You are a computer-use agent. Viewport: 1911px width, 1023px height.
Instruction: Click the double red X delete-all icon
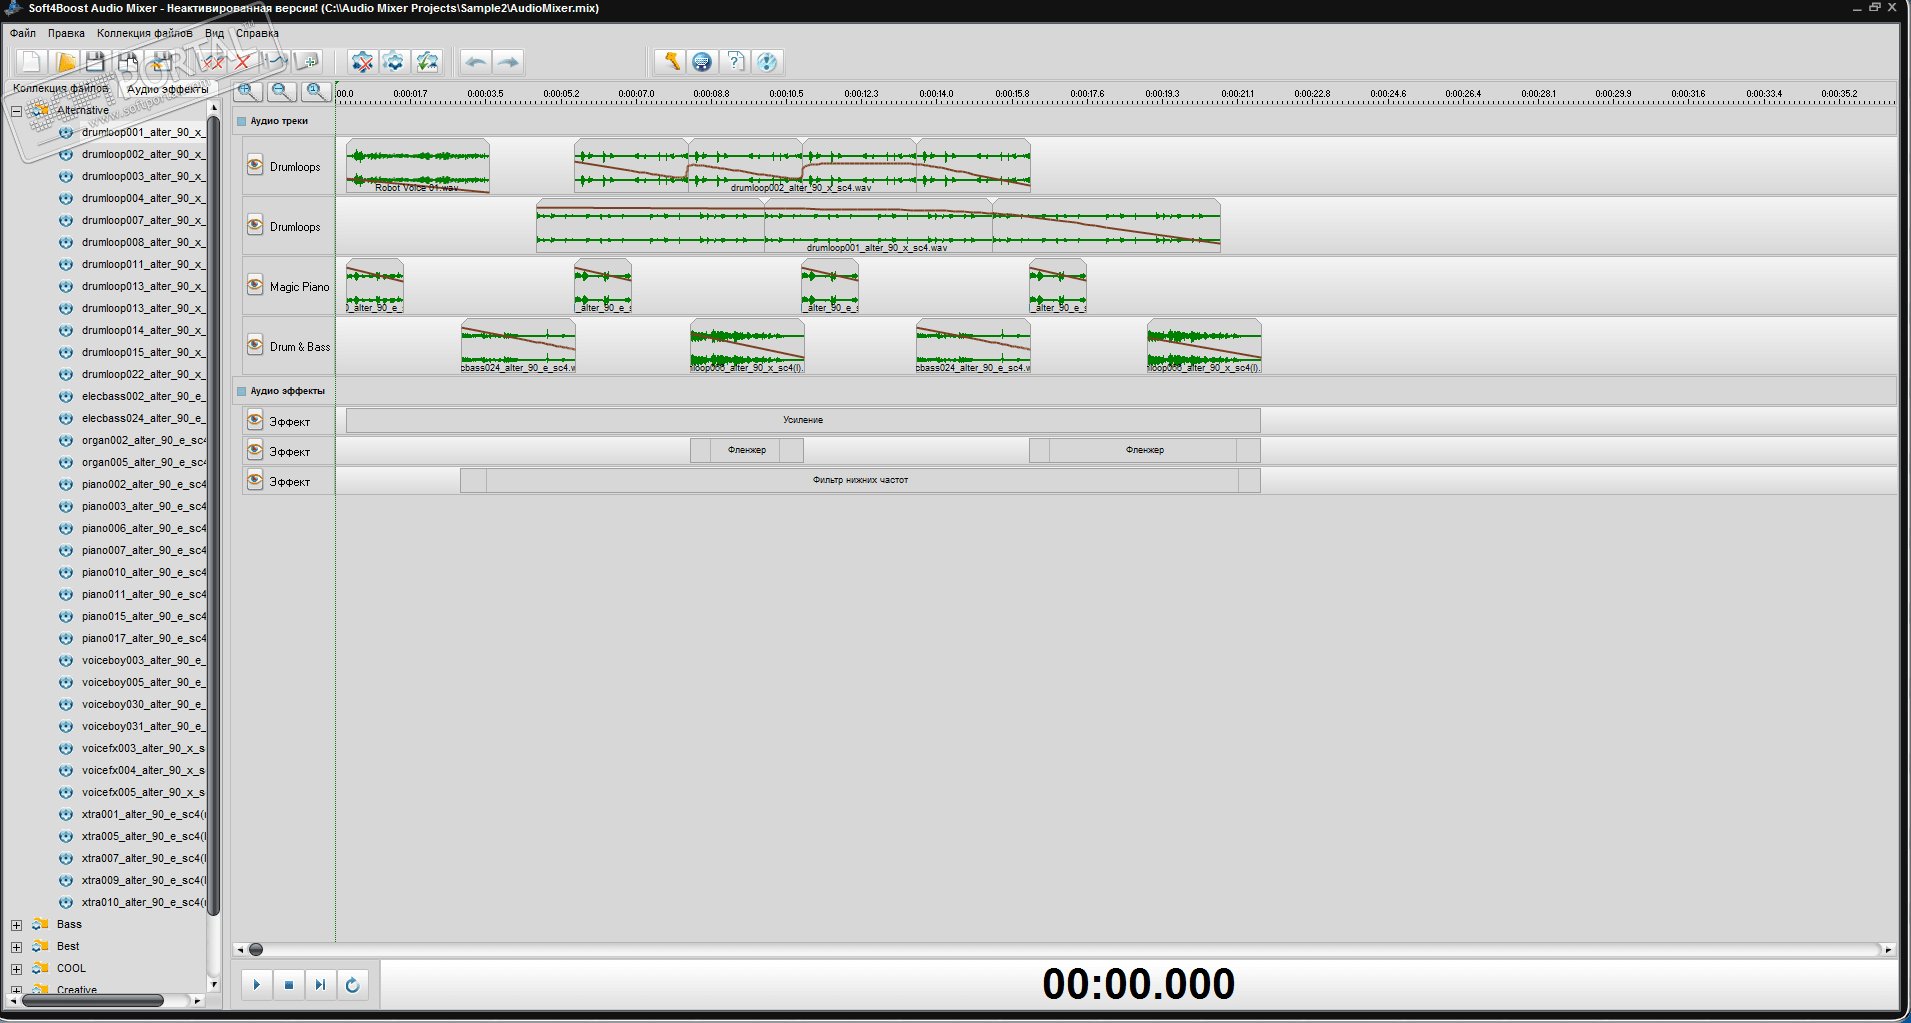[x=213, y=62]
